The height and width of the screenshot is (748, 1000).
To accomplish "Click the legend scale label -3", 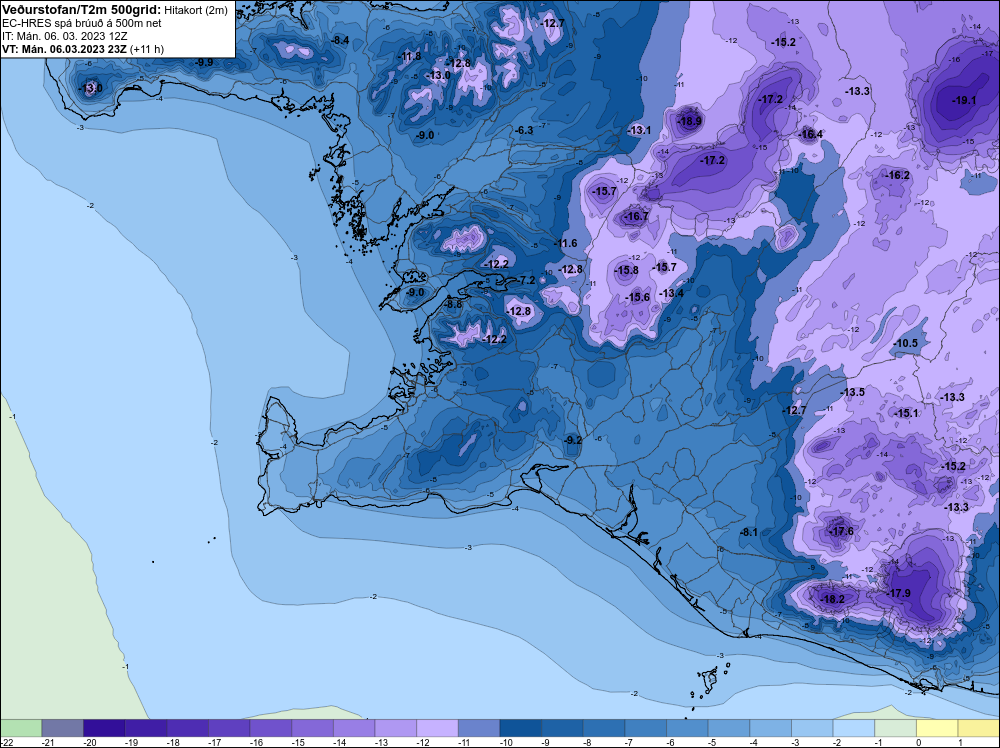I will (x=797, y=742).
